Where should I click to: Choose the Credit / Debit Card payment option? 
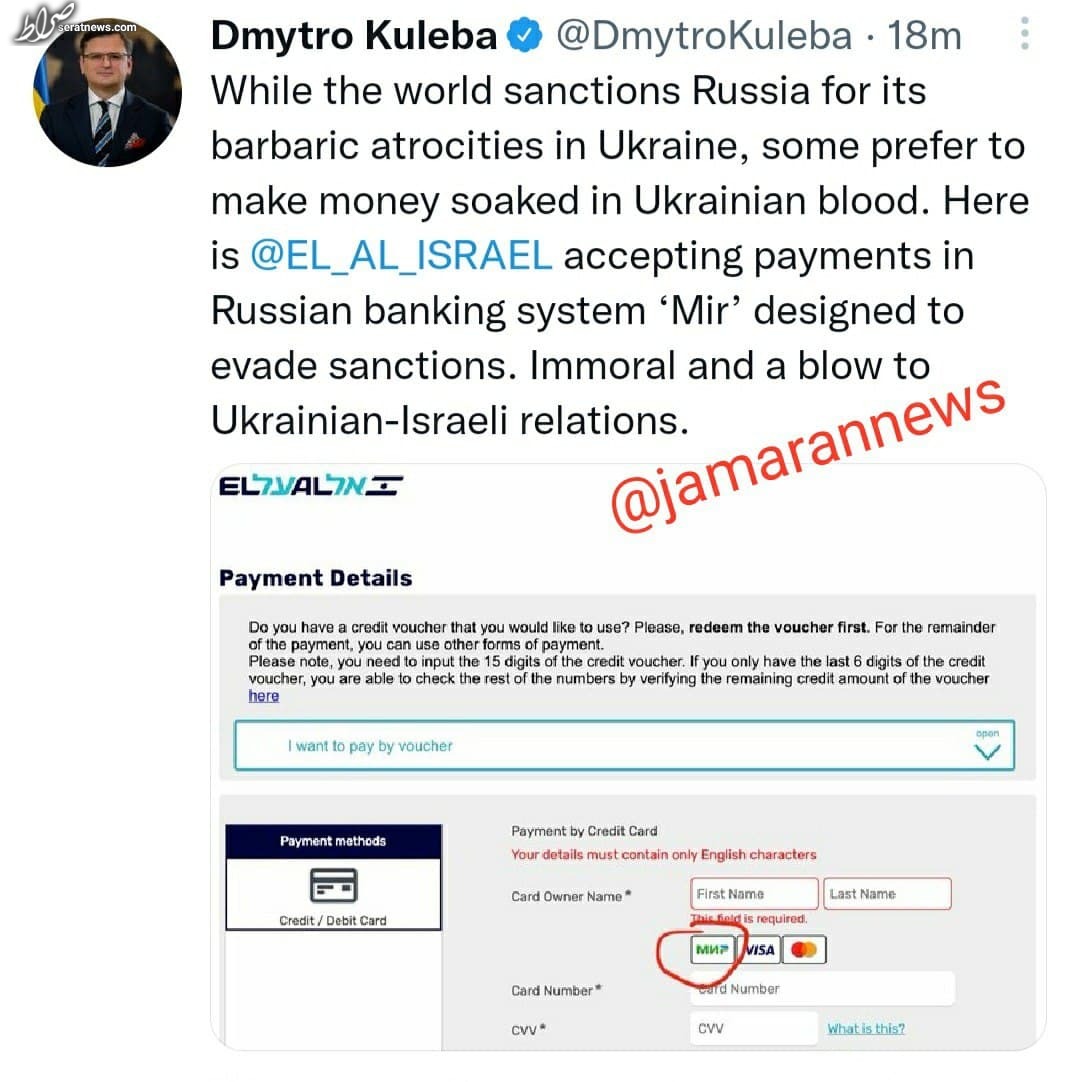333,894
